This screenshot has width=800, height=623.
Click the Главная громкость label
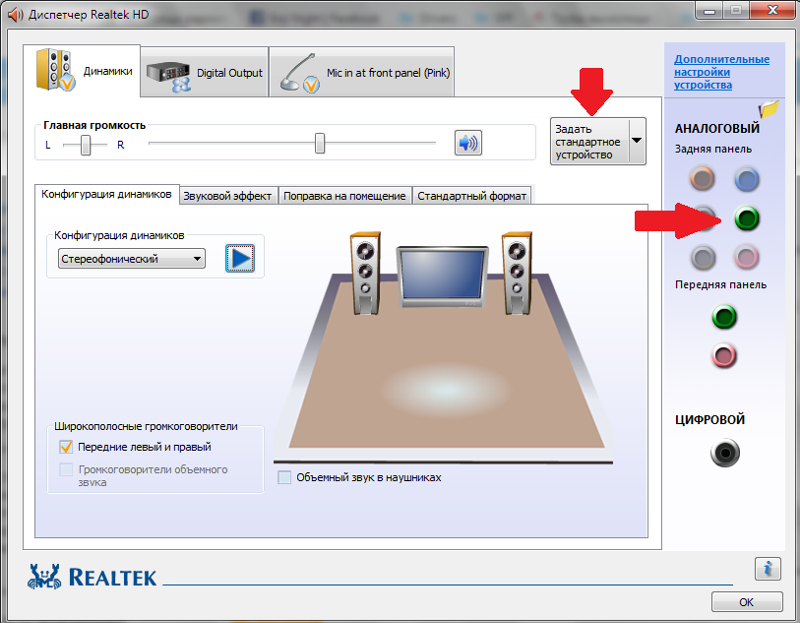point(94,125)
